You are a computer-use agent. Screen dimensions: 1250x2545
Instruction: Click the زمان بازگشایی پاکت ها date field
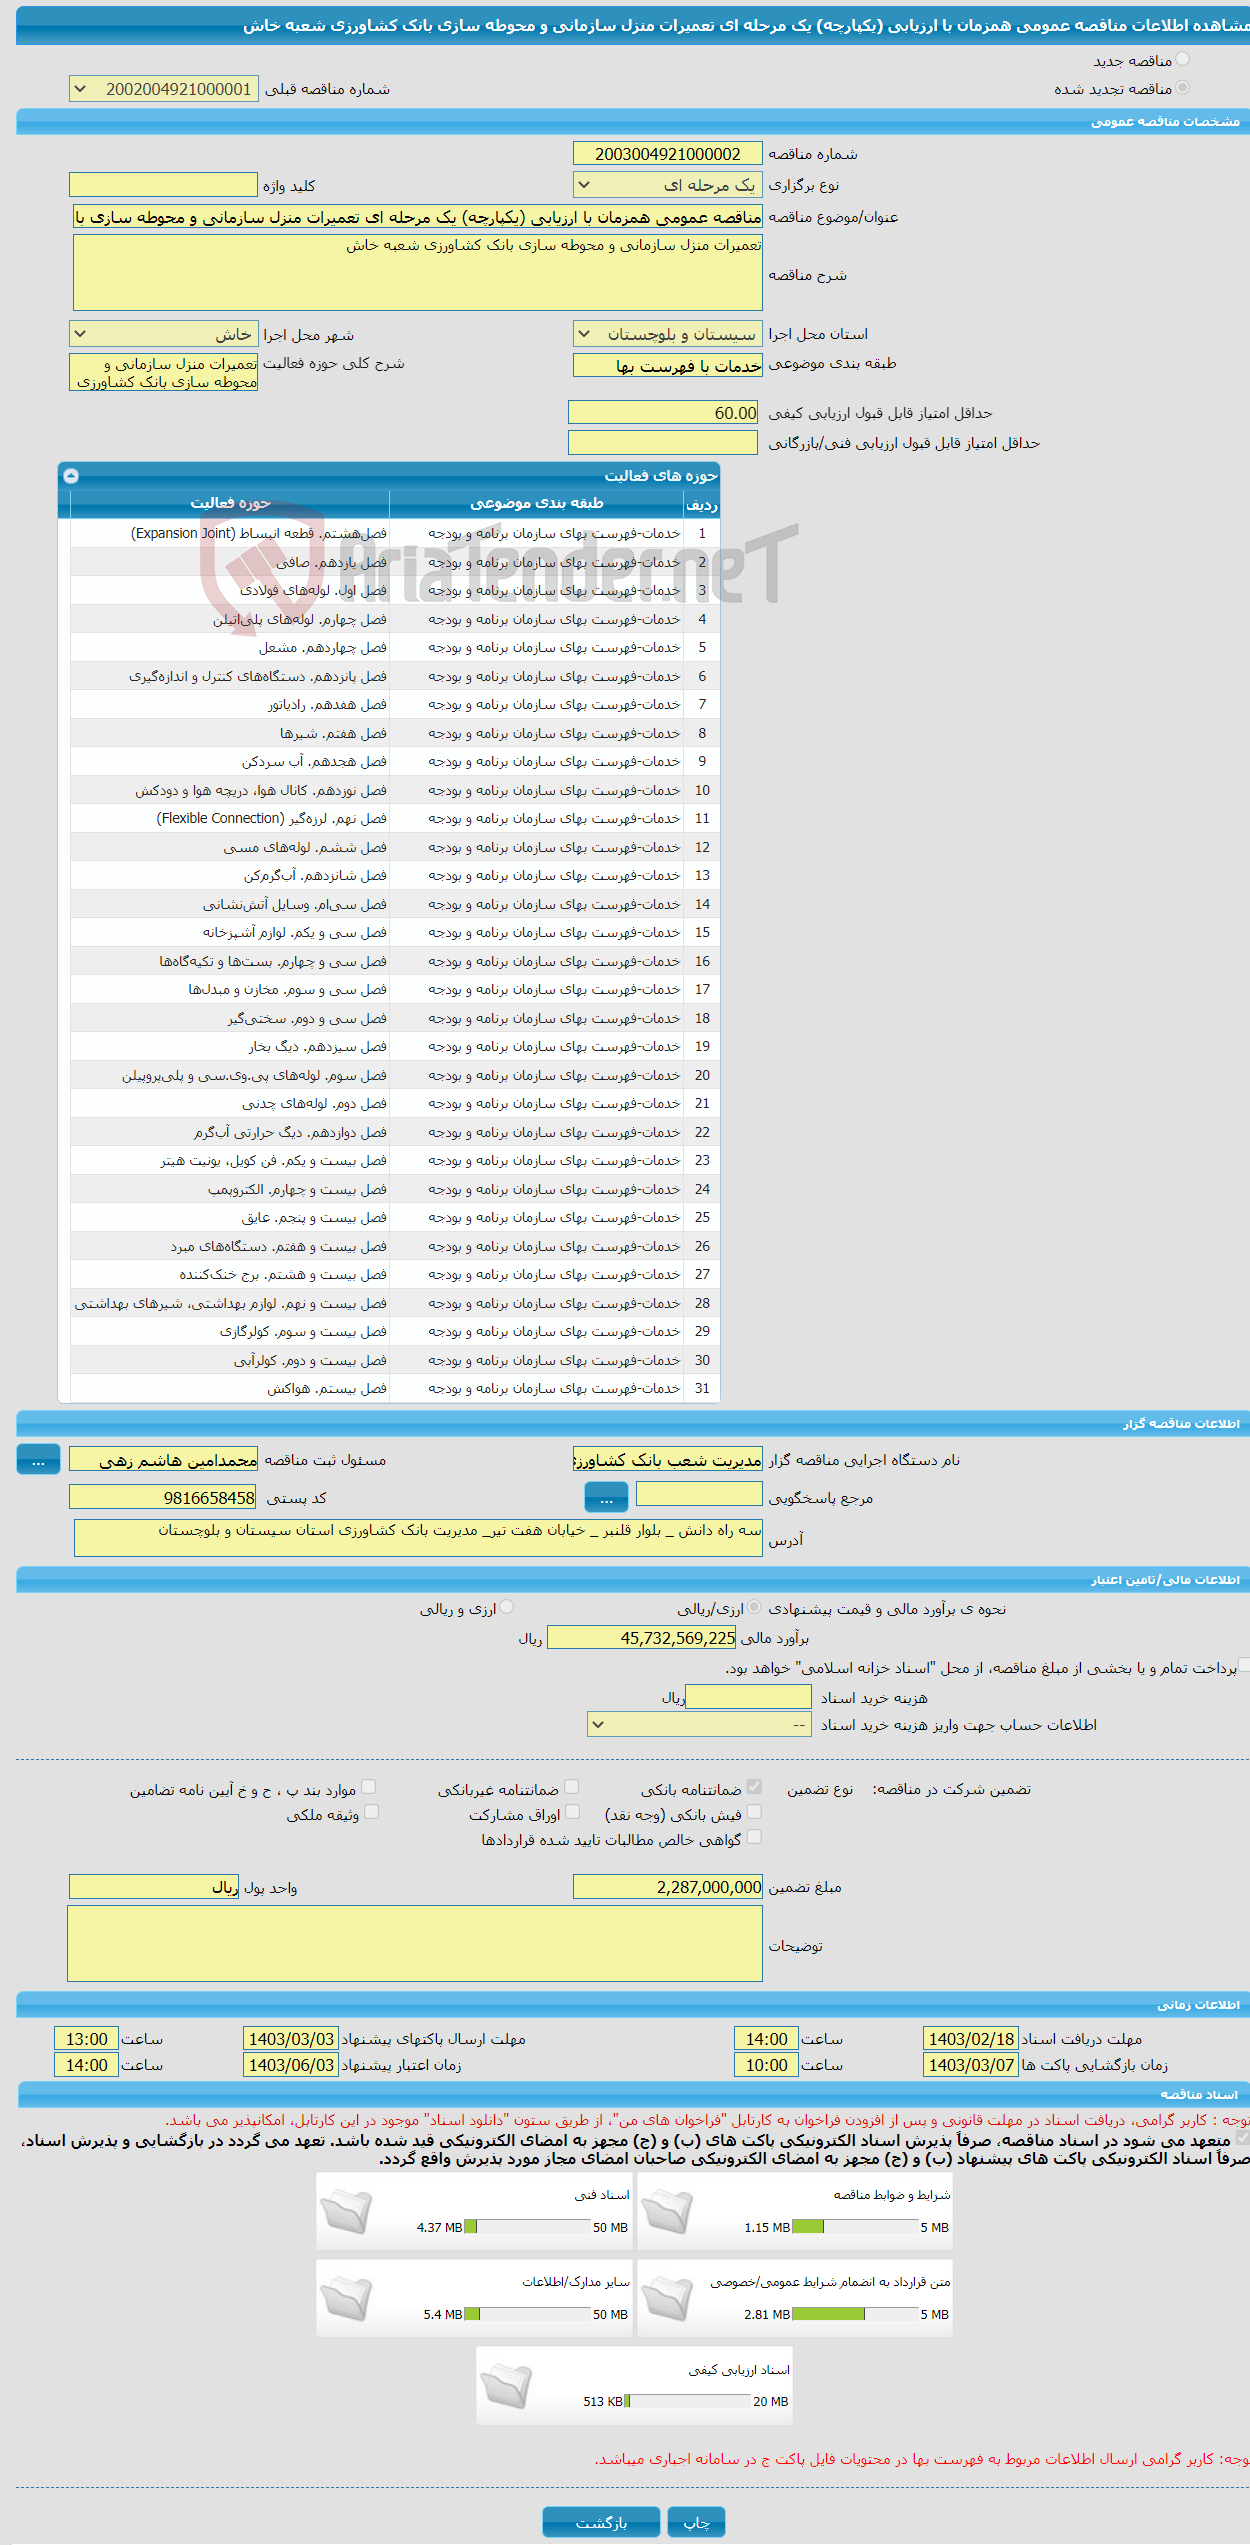970,2065
